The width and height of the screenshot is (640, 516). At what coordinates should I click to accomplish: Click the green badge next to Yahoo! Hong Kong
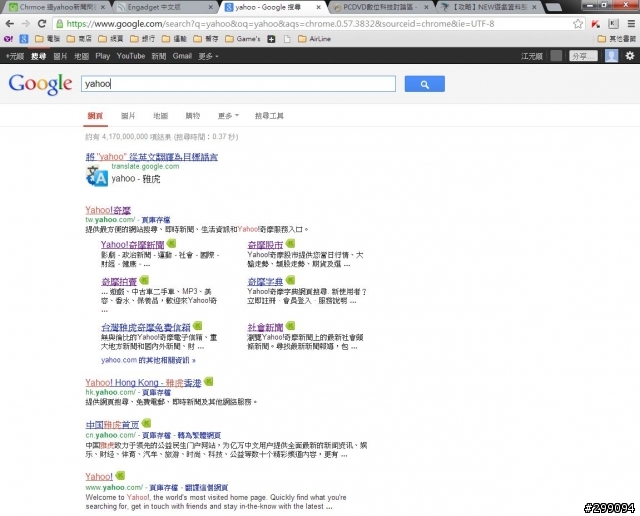pos(208,381)
